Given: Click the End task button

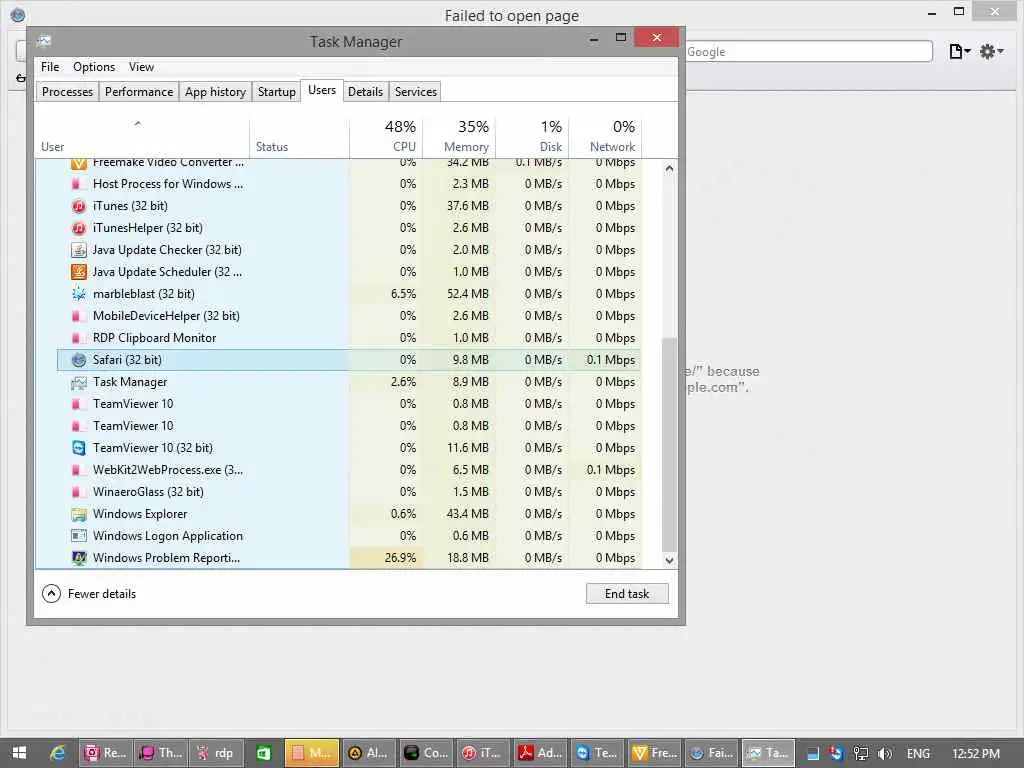Looking at the screenshot, I should coord(627,594).
